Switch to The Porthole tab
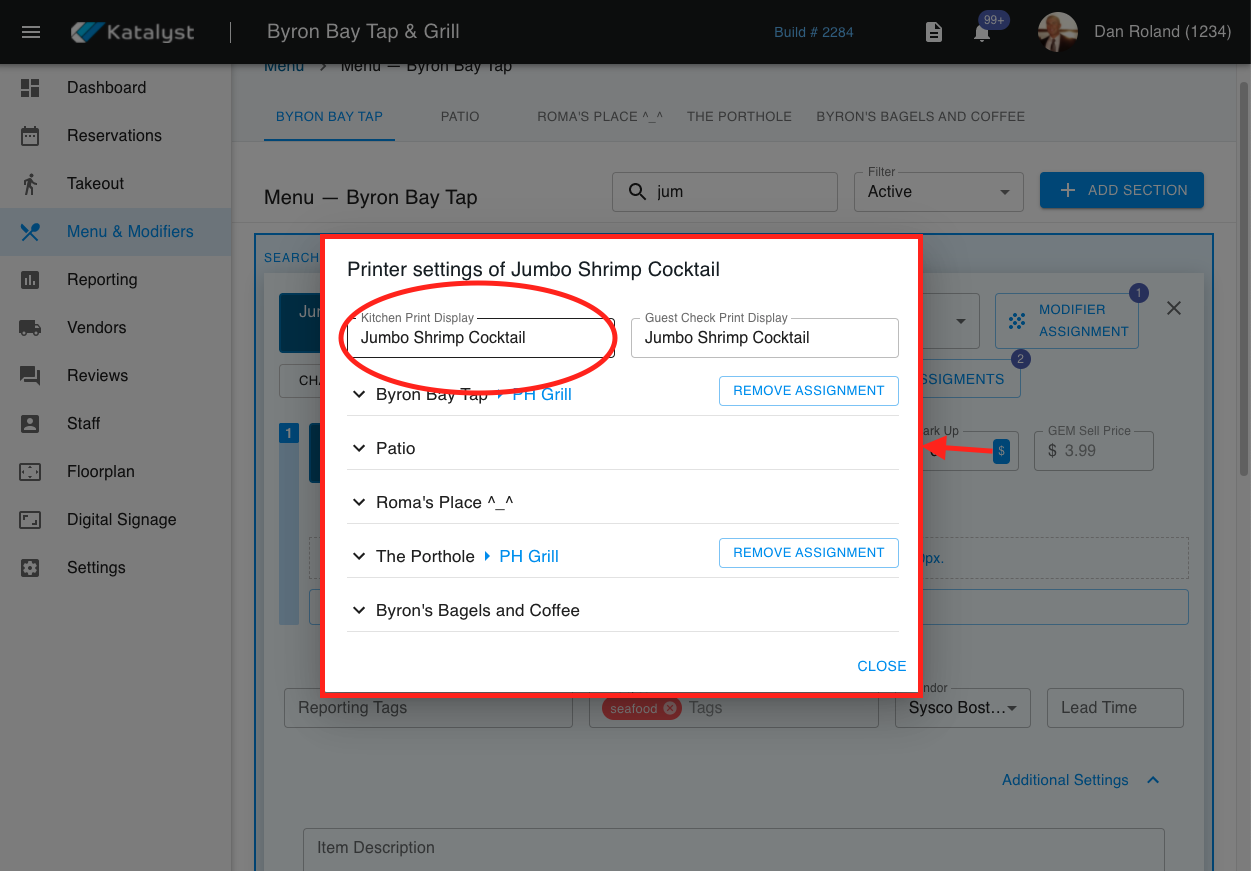This screenshot has width=1251, height=871. (x=739, y=117)
